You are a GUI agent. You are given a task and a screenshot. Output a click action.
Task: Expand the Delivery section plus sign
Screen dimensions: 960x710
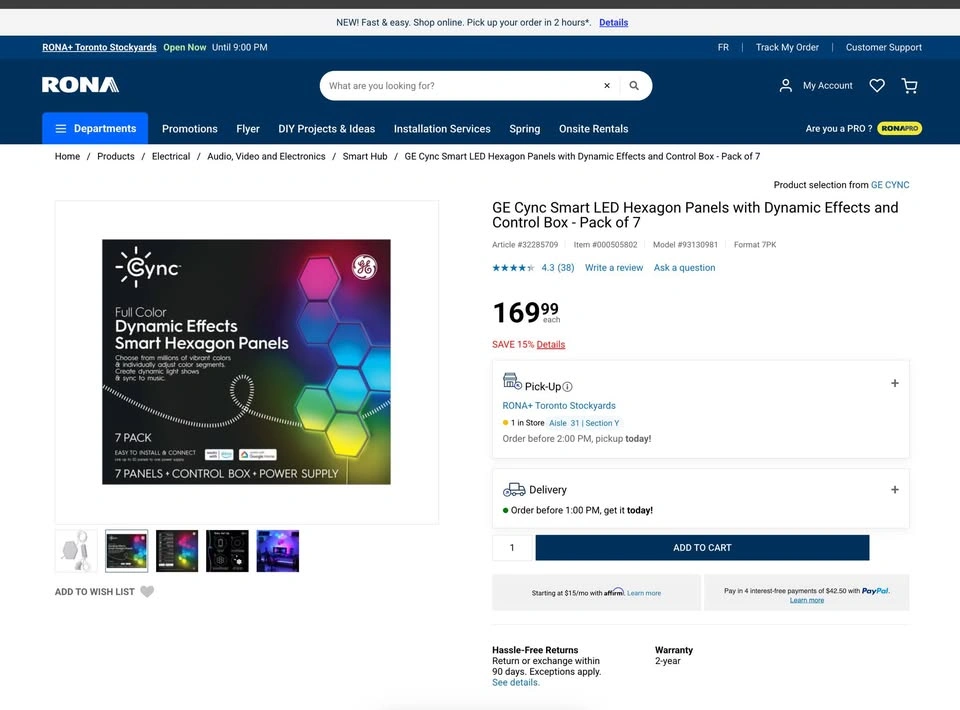click(x=894, y=490)
